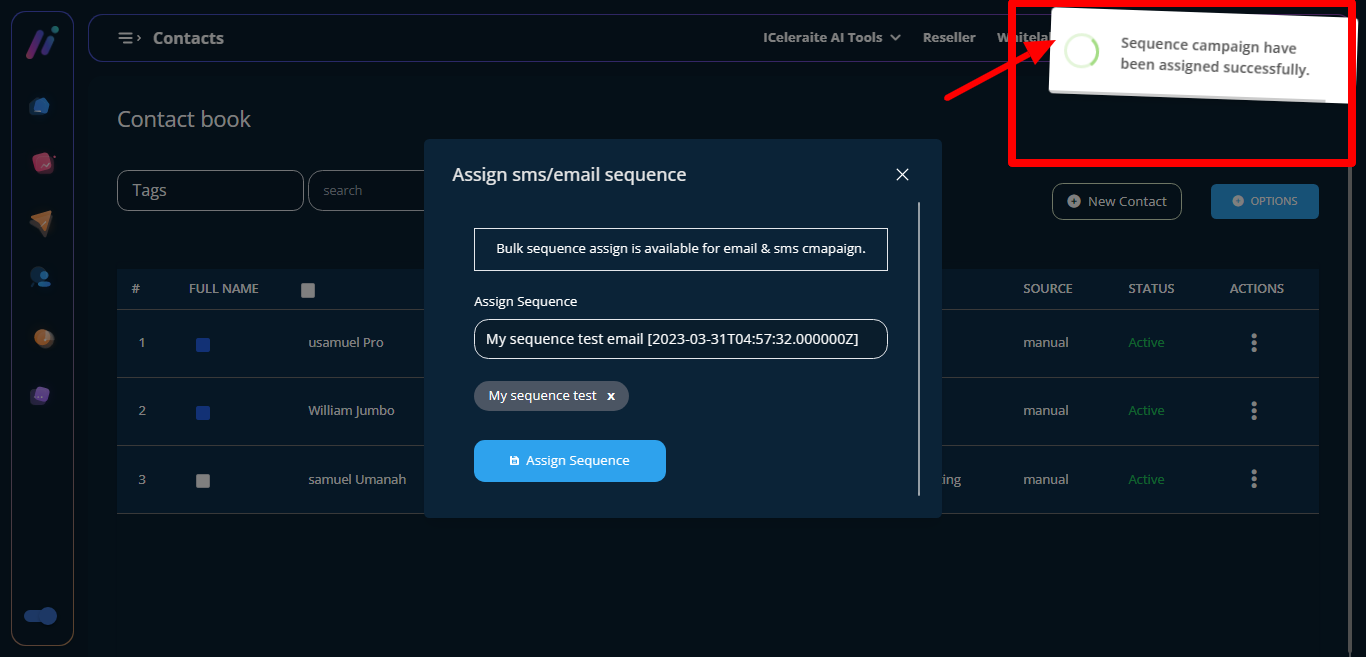Open the Assign Sequence selection box
Viewport: 1366px width, 657px height.
coord(680,339)
